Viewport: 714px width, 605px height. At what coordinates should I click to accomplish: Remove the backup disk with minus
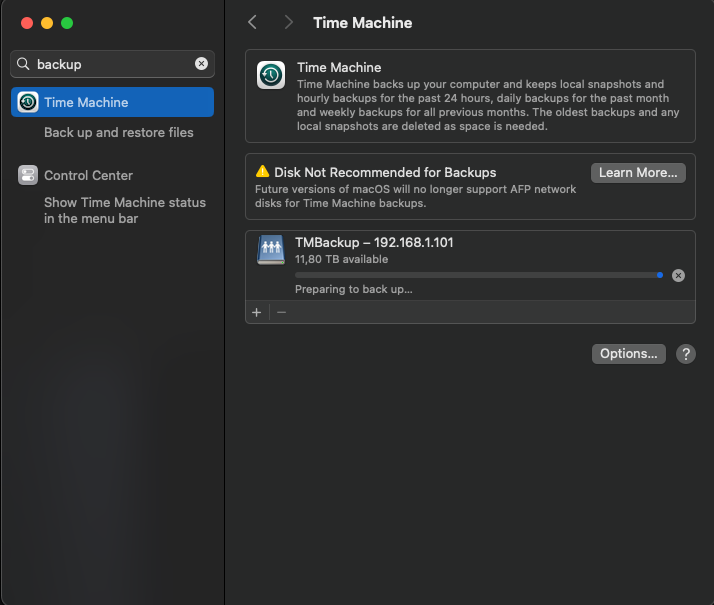281,312
